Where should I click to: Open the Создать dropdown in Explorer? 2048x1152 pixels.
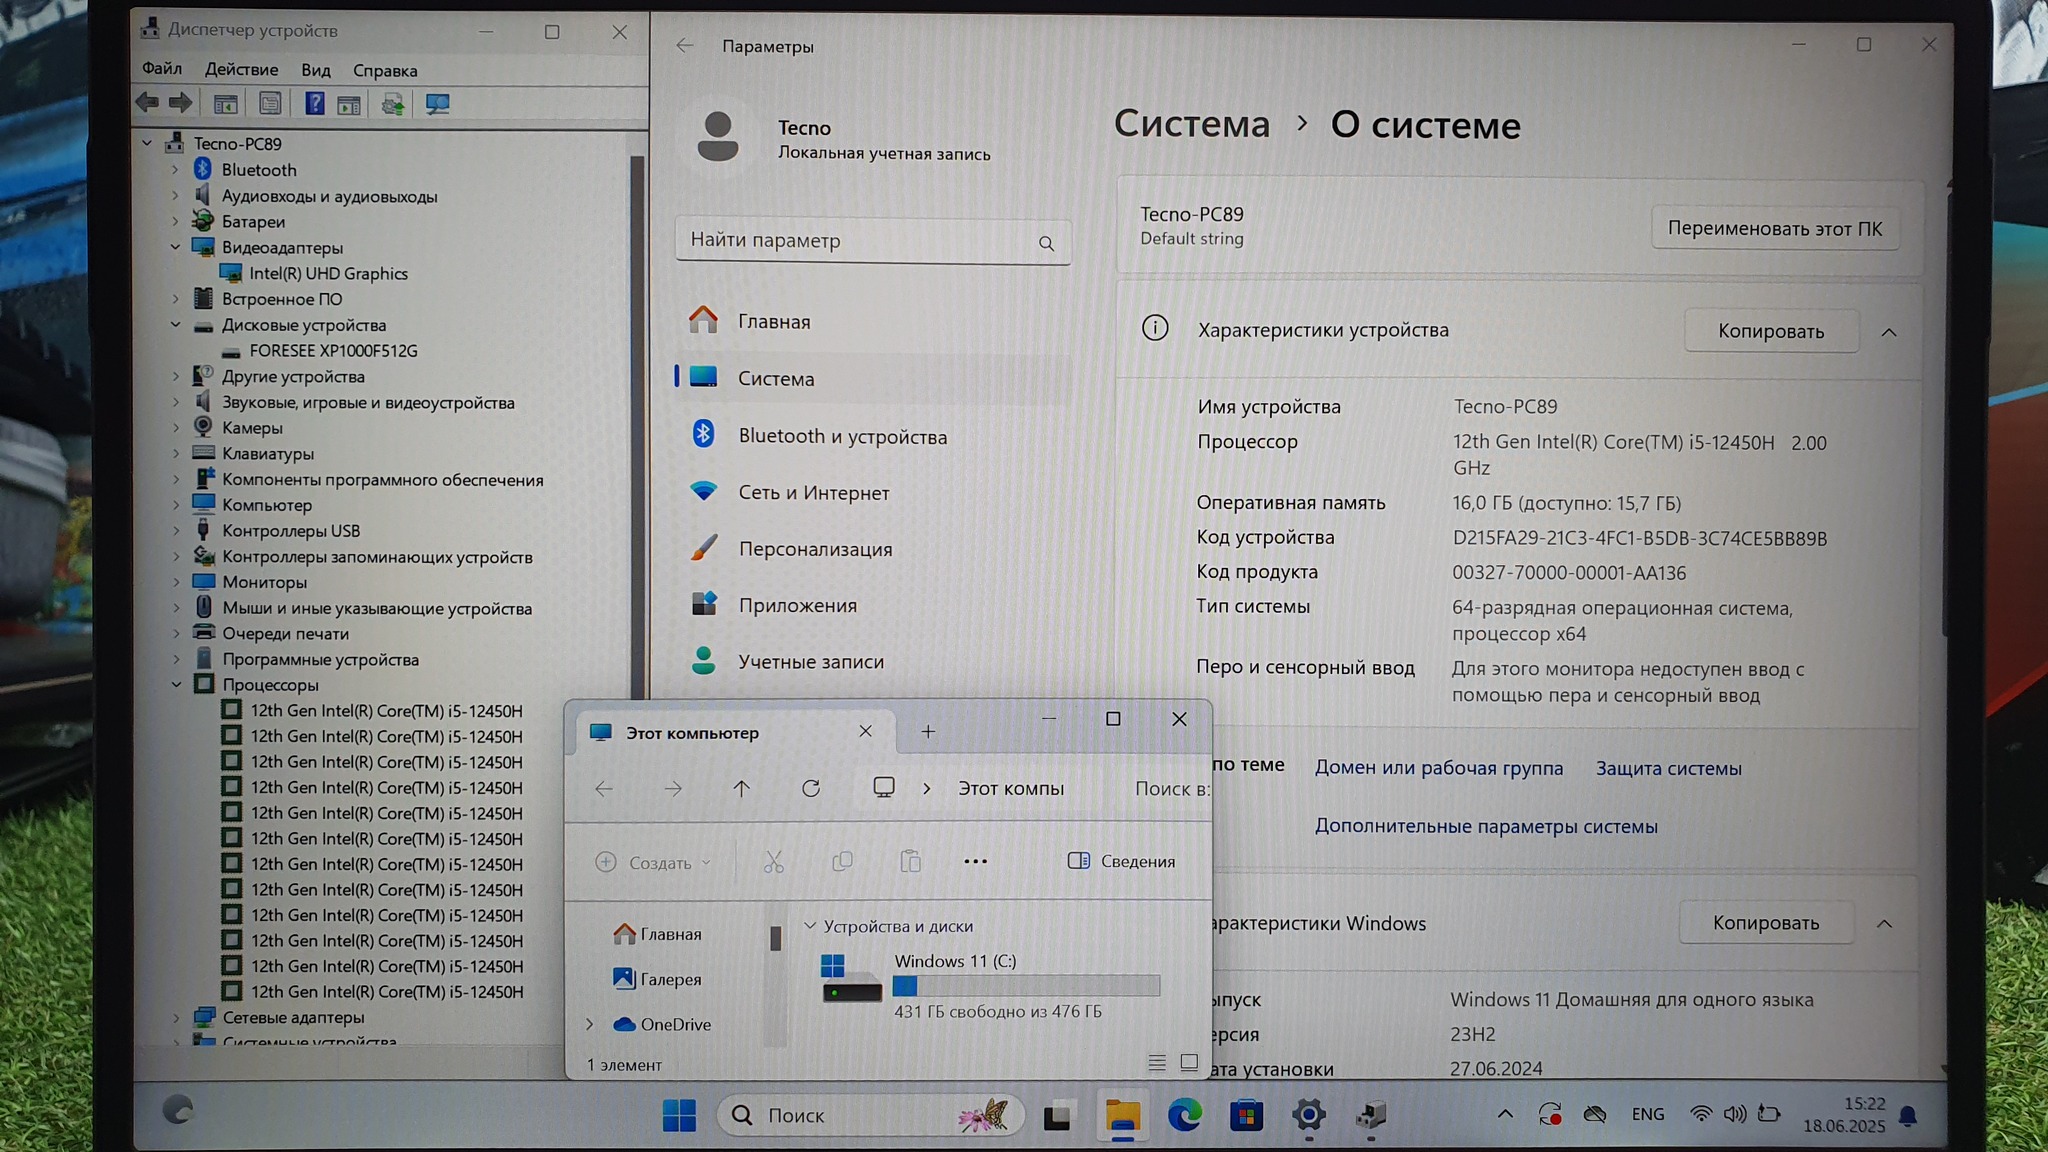[x=654, y=862]
